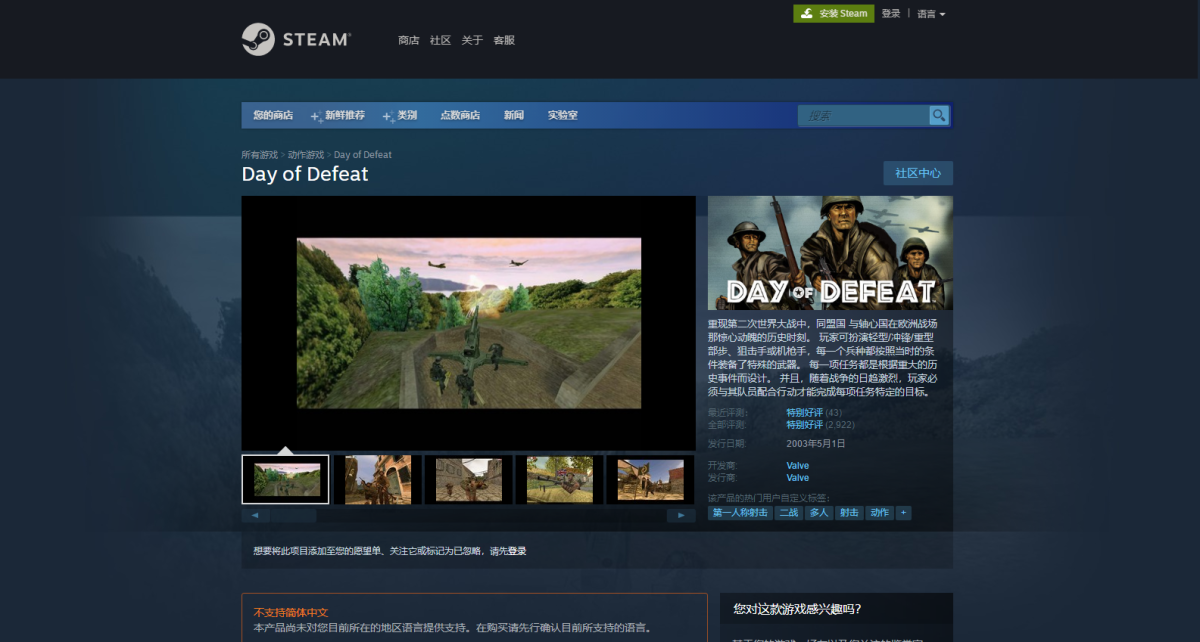Expand the 新鲜推荐 store menu

[x=338, y=115]
